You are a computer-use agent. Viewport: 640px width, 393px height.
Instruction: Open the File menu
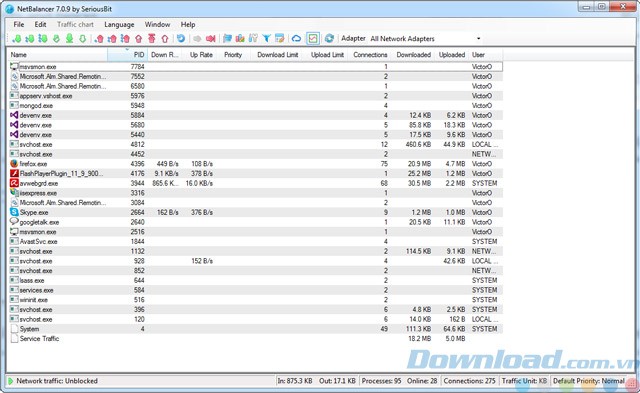[19, 24]
